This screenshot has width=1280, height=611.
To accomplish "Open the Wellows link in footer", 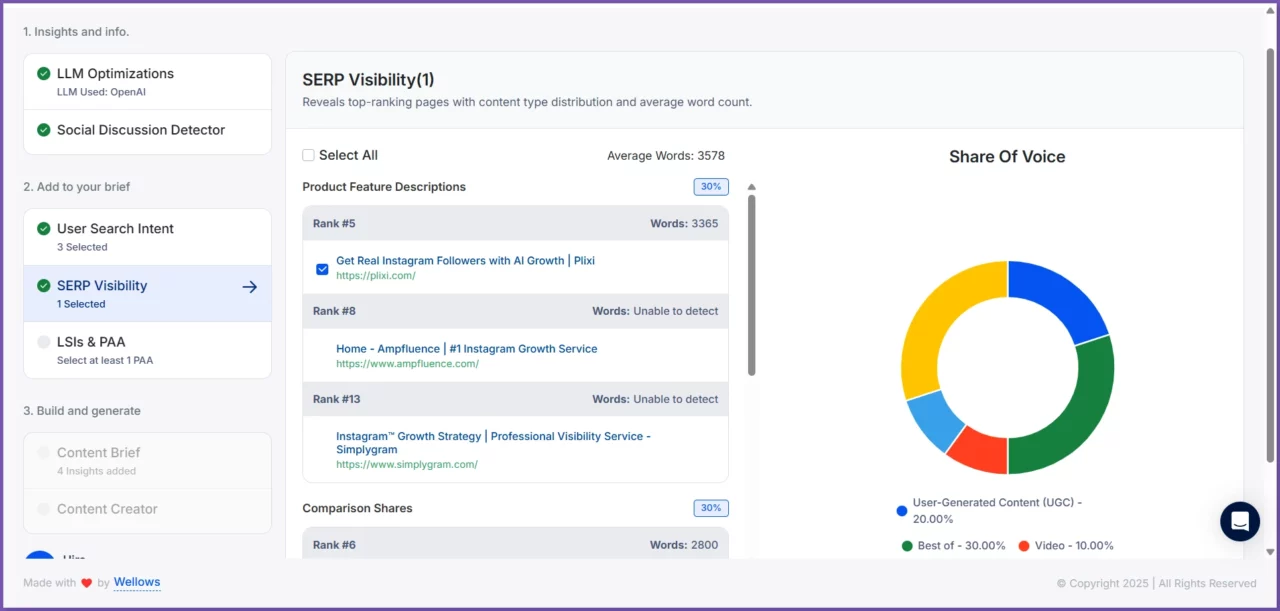I will click(137, 582).
